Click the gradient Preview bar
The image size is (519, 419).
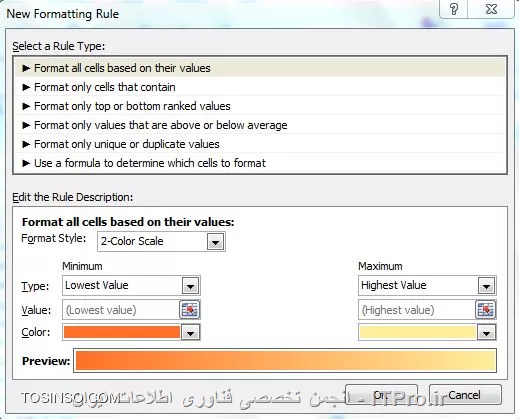pos(285,360)
